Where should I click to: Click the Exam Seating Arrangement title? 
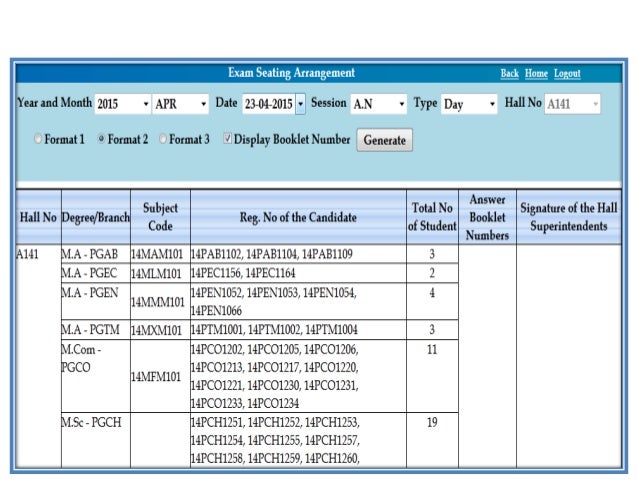tap(291, 73)
